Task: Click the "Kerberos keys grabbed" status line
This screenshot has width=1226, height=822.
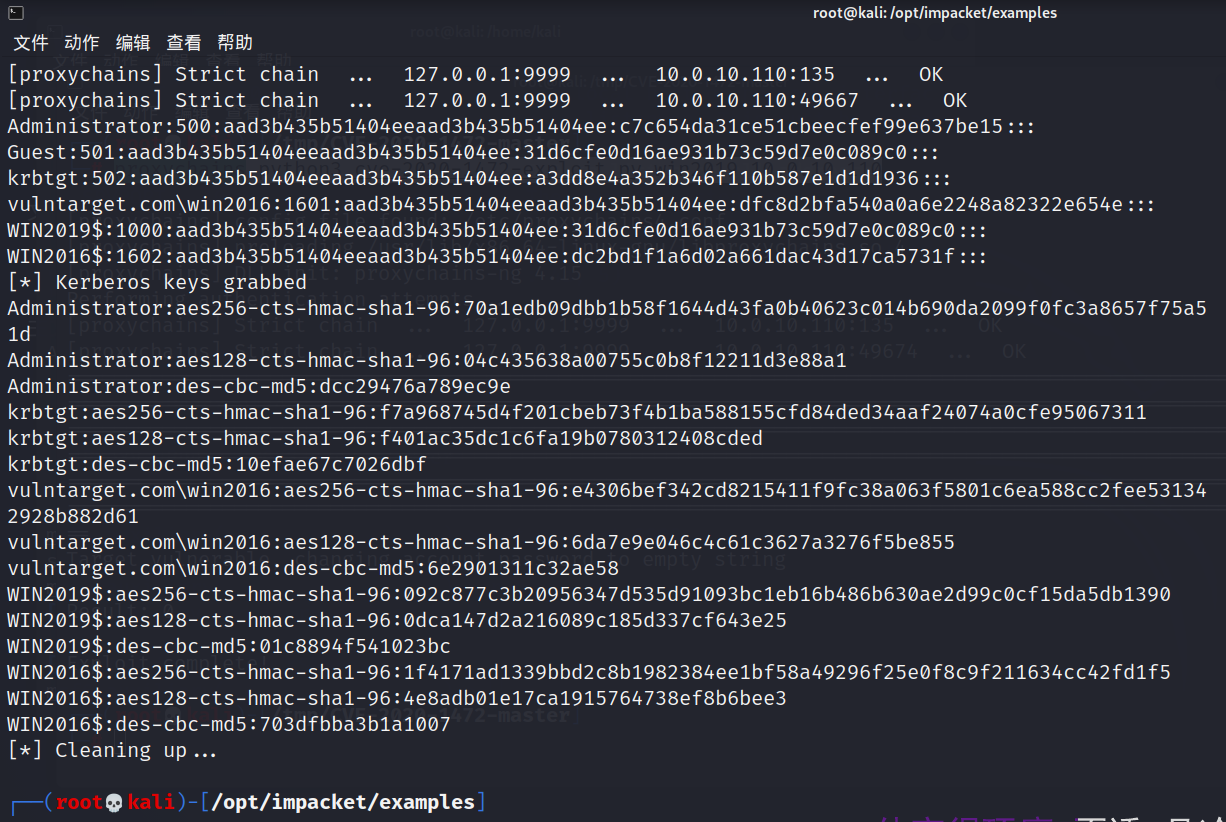Action: tap(157, 283)
